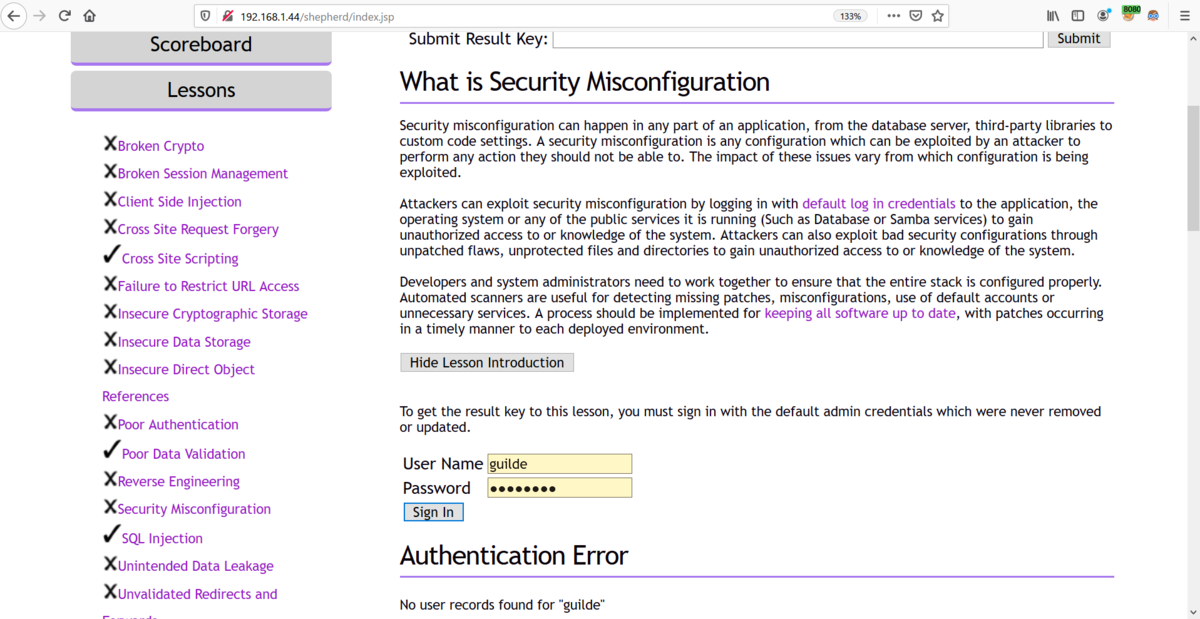
Task: Click 'No user records found' message
Action: (503, 604)
